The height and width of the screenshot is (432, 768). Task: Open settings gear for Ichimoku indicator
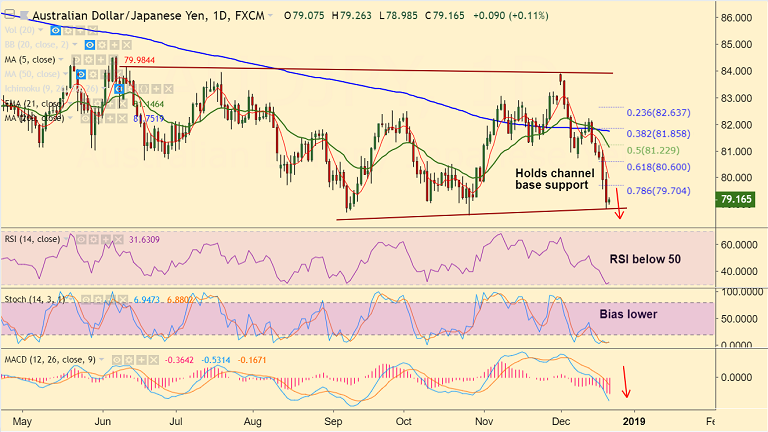coord(131,89)
